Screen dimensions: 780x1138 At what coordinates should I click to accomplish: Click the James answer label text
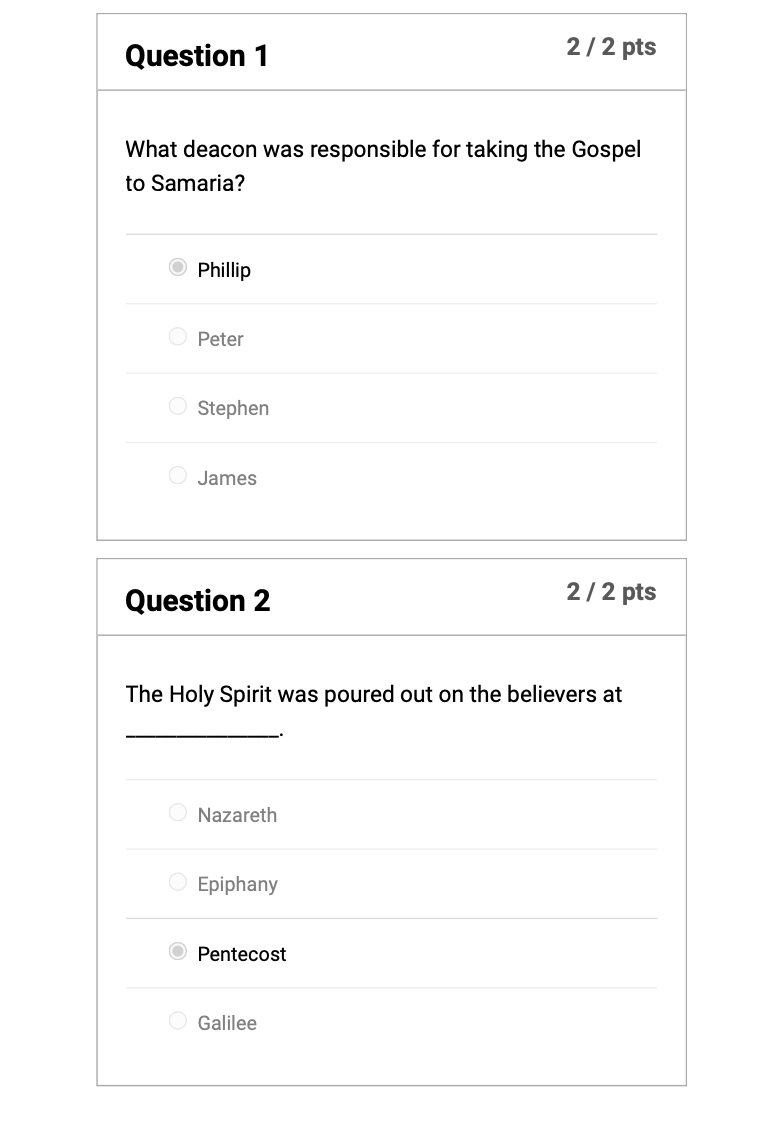(227, 478)
